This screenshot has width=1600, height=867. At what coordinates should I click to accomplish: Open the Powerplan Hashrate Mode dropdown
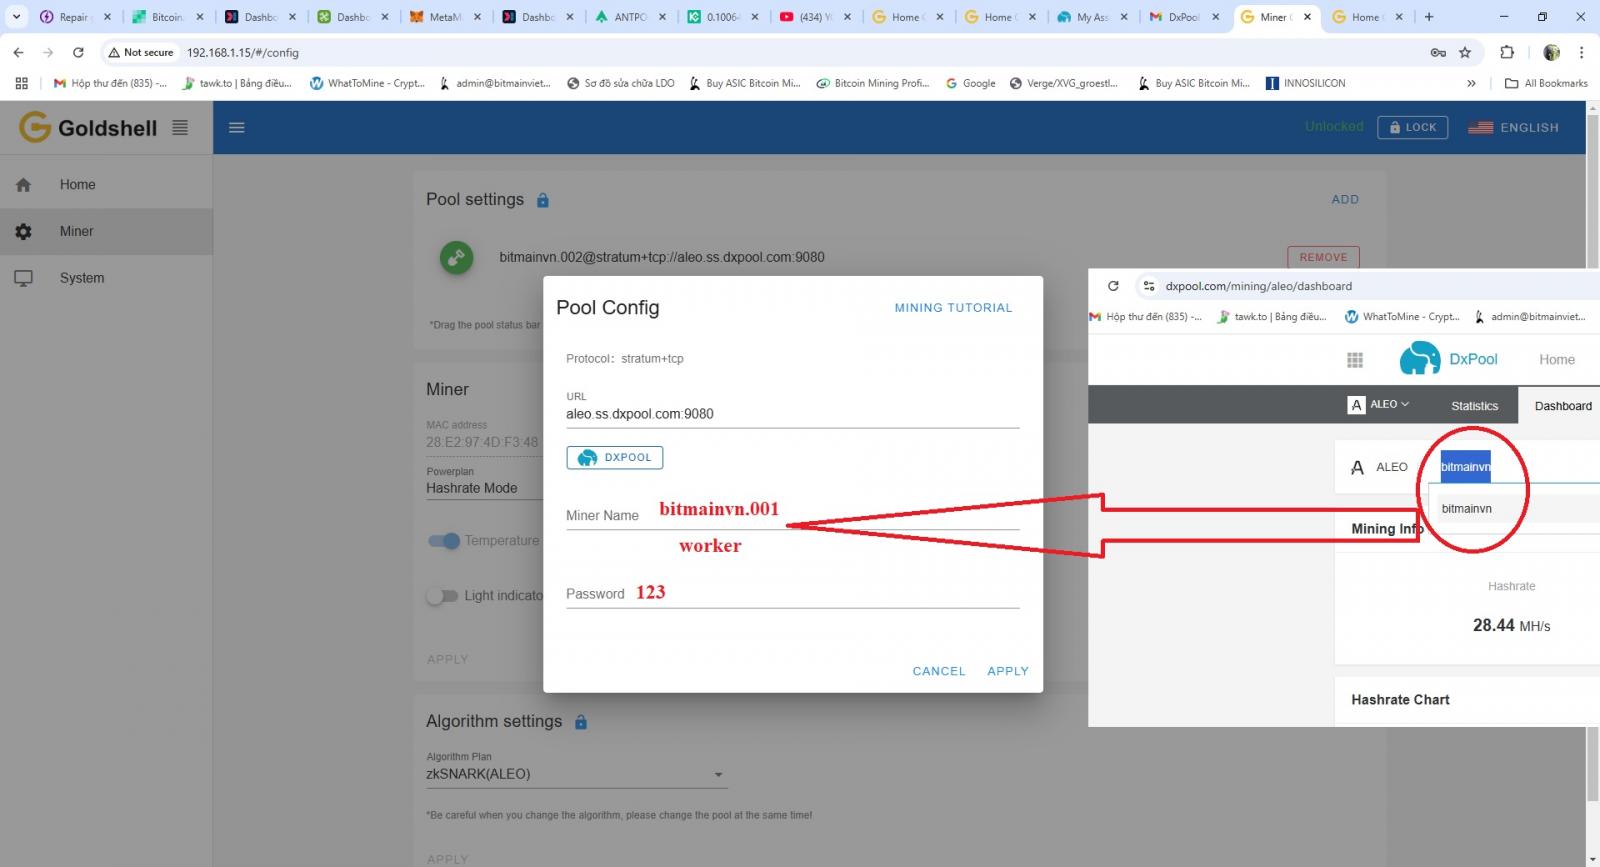[x=483, y=488]
